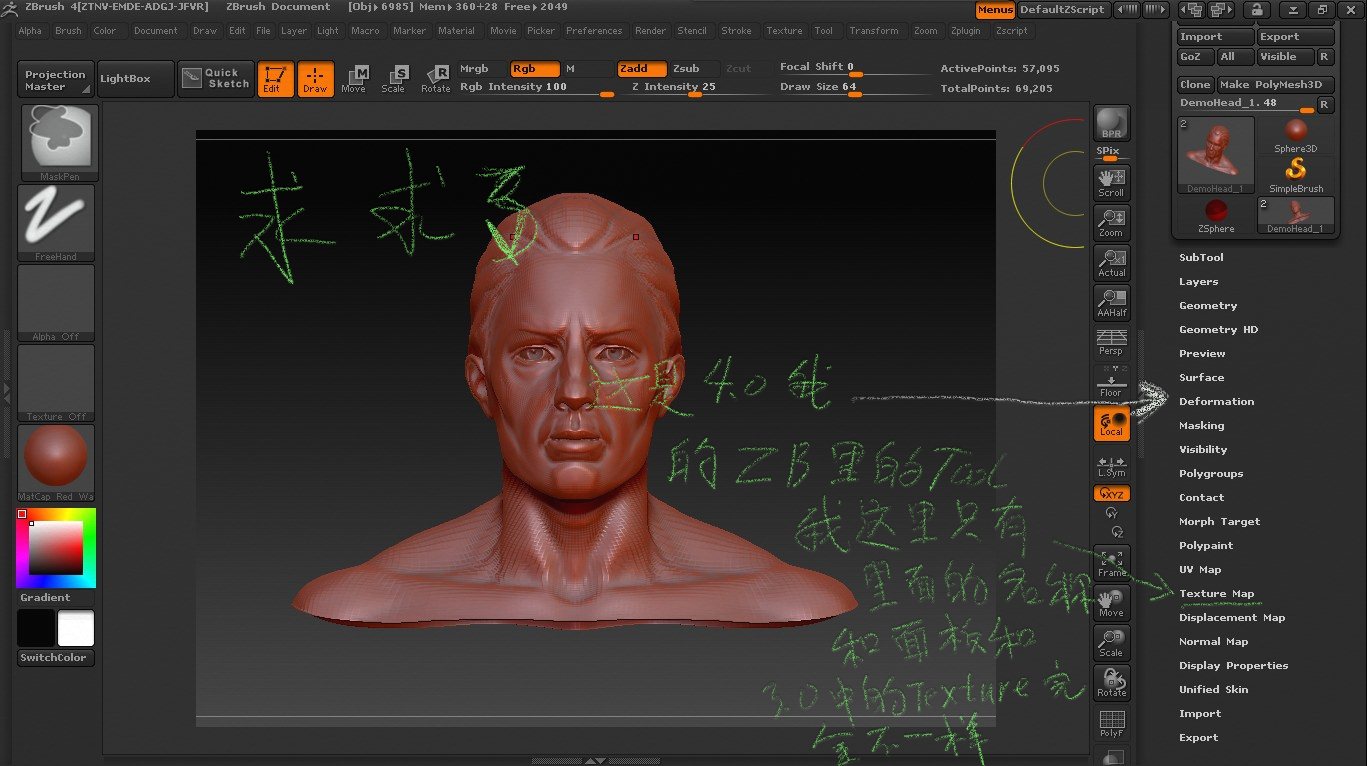Open the Alpha Off selector
The image size is (1367, 766).
click(56, 302)
